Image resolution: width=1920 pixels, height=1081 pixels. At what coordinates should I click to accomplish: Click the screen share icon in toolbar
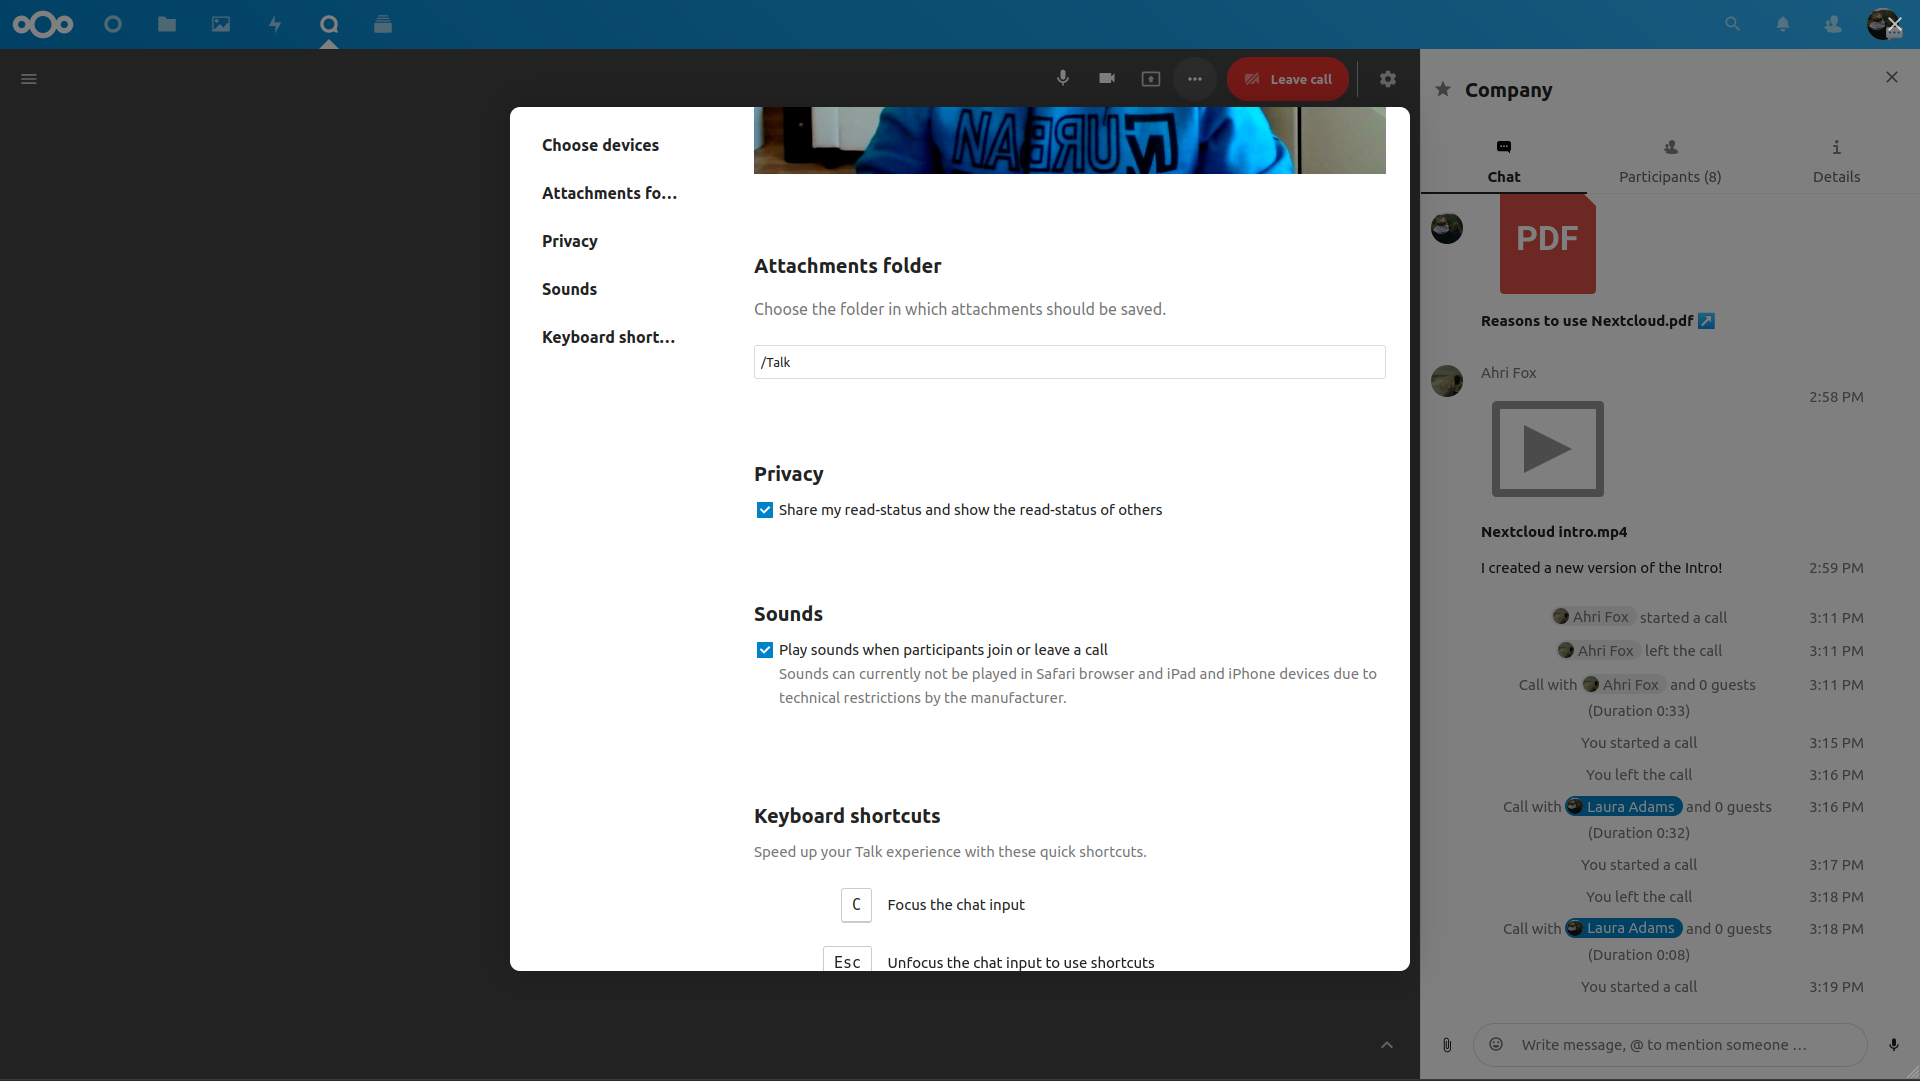pos(1150,78)
